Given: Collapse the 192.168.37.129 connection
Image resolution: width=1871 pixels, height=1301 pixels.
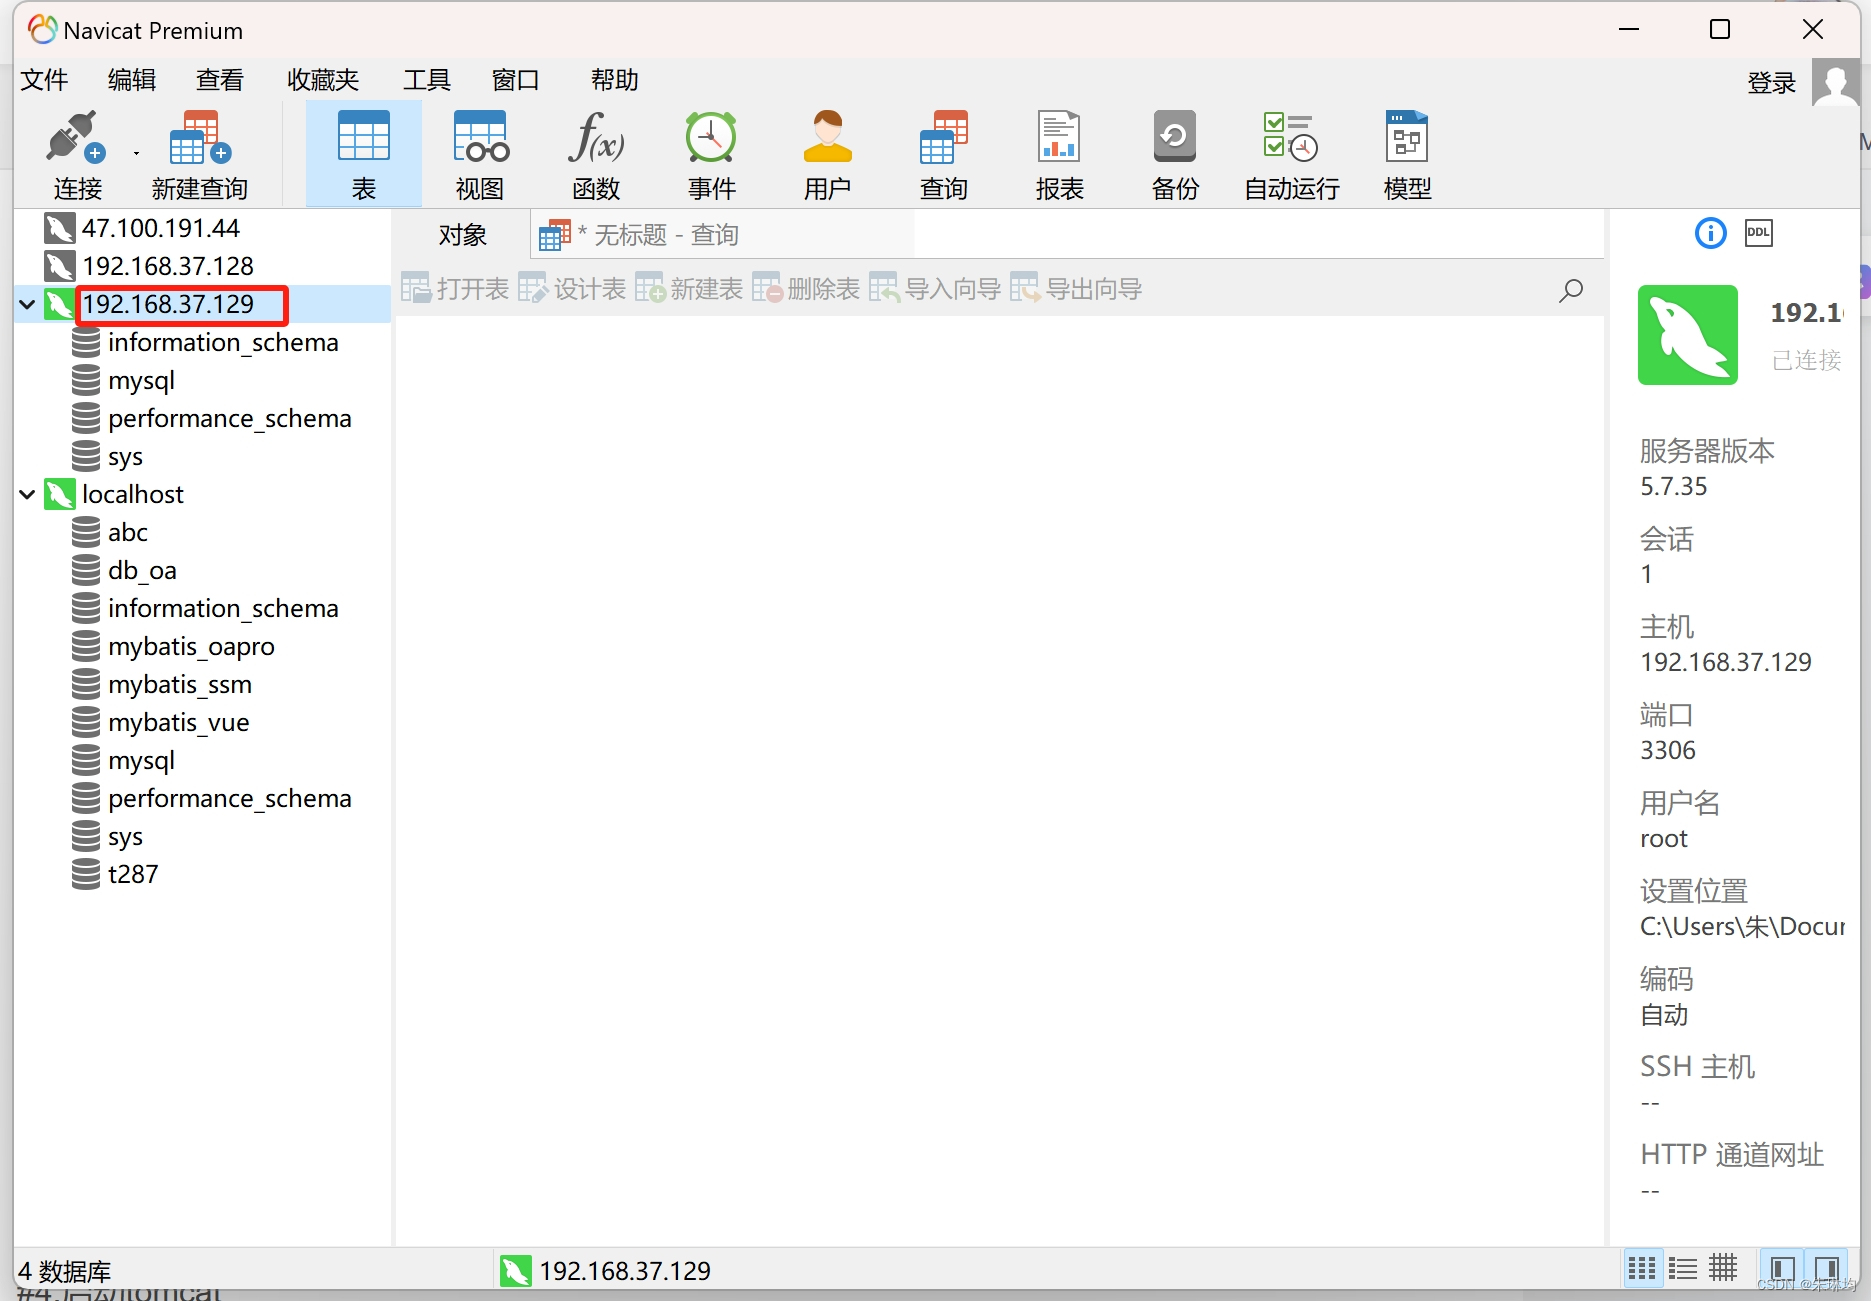Looking at the screenshot, I should pyautogui.click(x=26, y=305).
